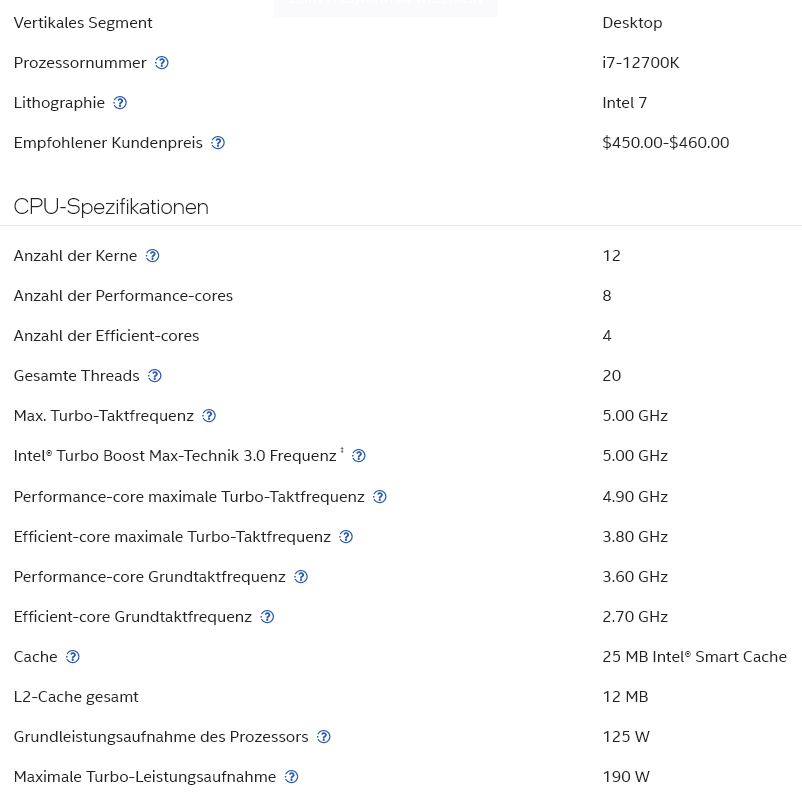The image size is (802, 804).
Task: Open help icon beside Anzahl der Kerne
Action: click(152, 255)
